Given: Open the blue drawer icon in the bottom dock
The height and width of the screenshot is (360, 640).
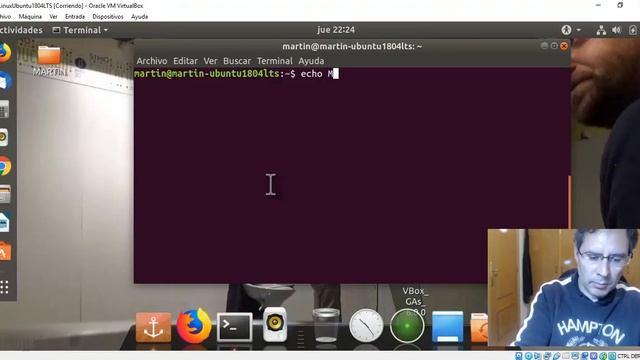Looking at the screenshot, I should point(448,327).
